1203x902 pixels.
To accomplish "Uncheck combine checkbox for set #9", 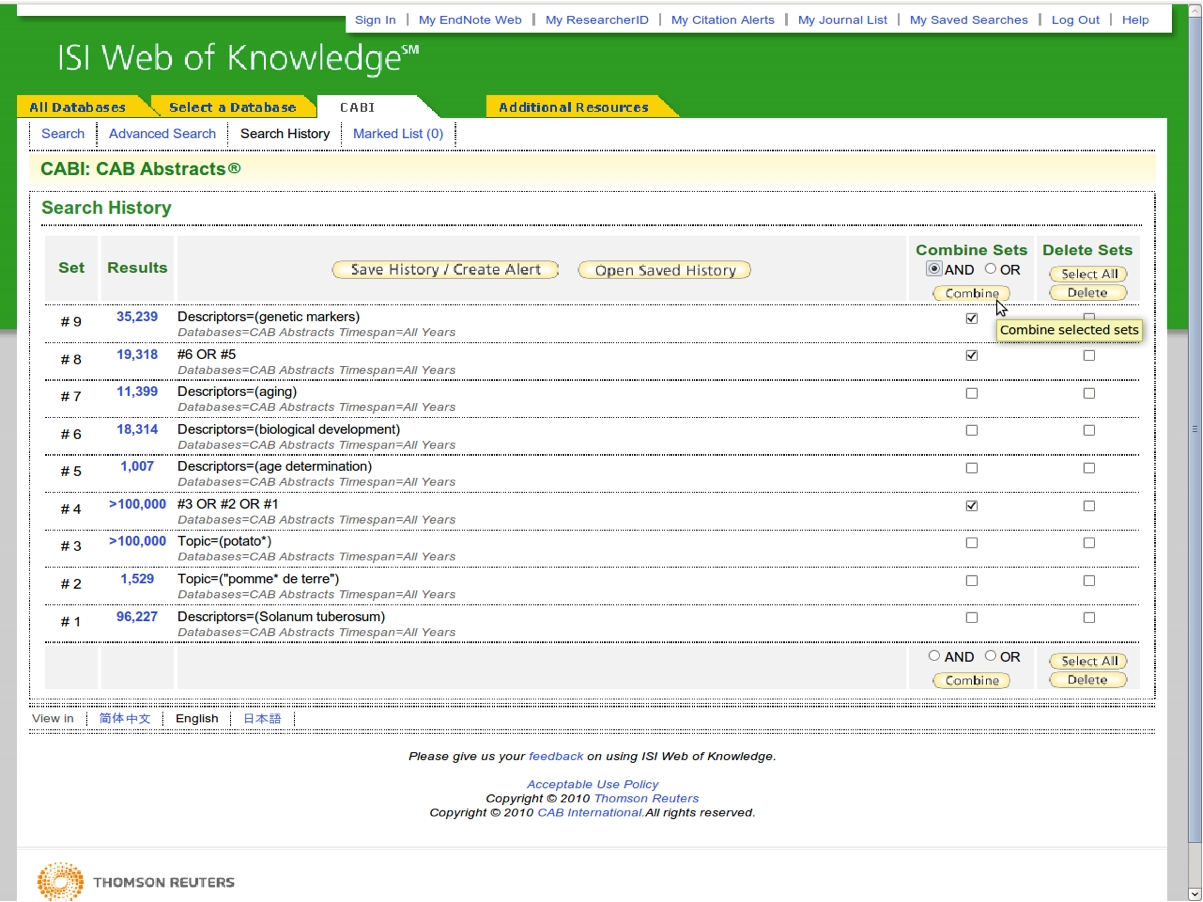I will pyautogui.click(x=972, y=319).
